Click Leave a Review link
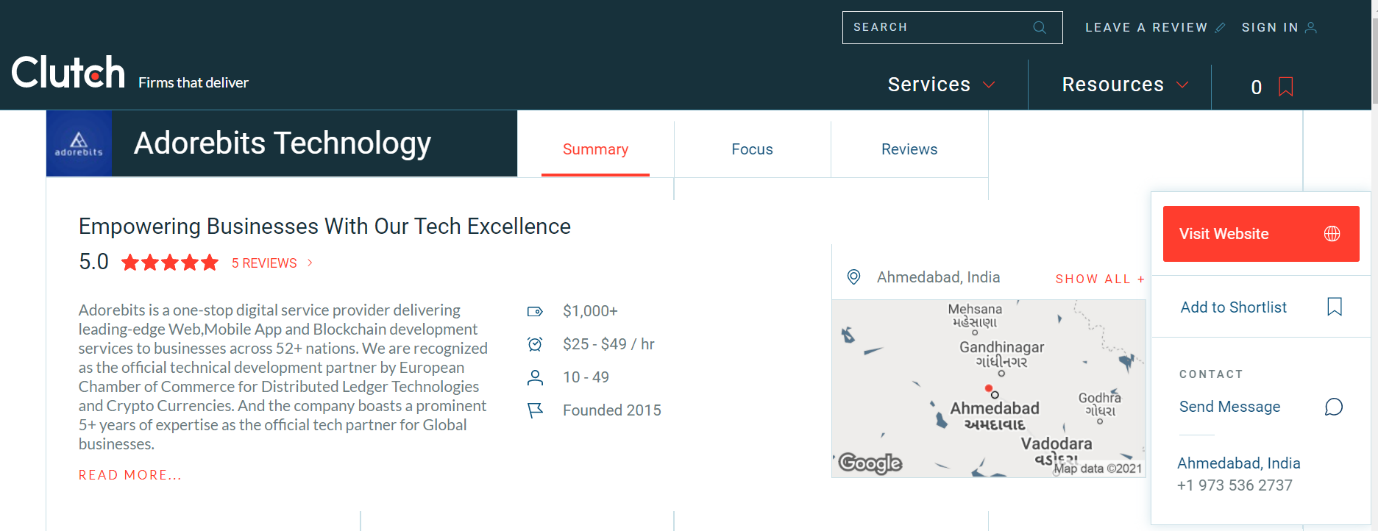The width and height of the screenshot is (1378, 531). click(x=1146, y=28)
